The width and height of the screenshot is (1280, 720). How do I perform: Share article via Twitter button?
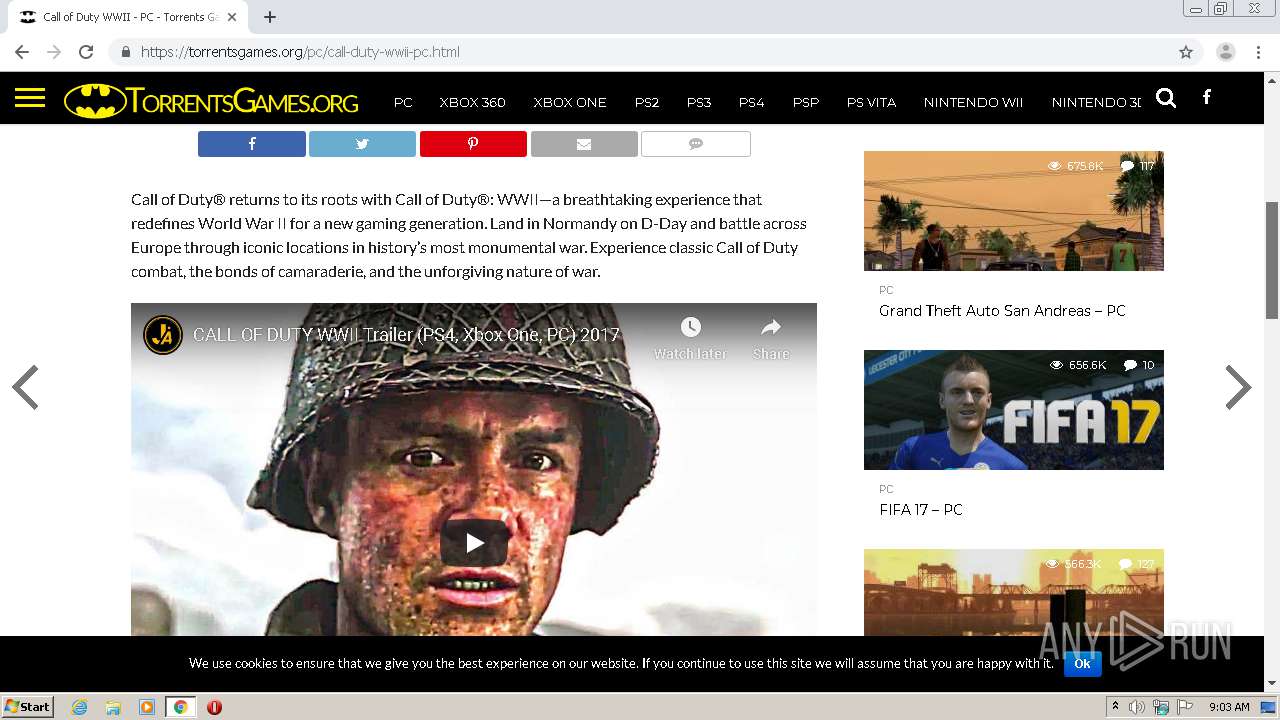tap(362, 144)
